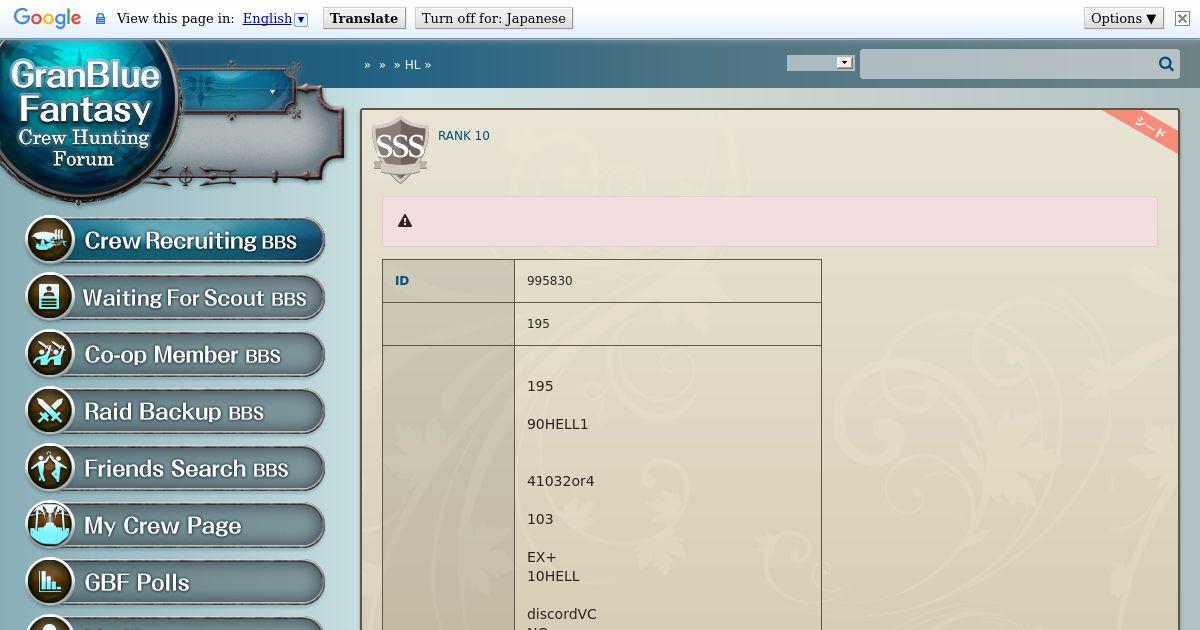Open the Options dropdown in translate bar
Image resolution: width=1200 pixels, height=630 pixels.
tap(1124, 18)
